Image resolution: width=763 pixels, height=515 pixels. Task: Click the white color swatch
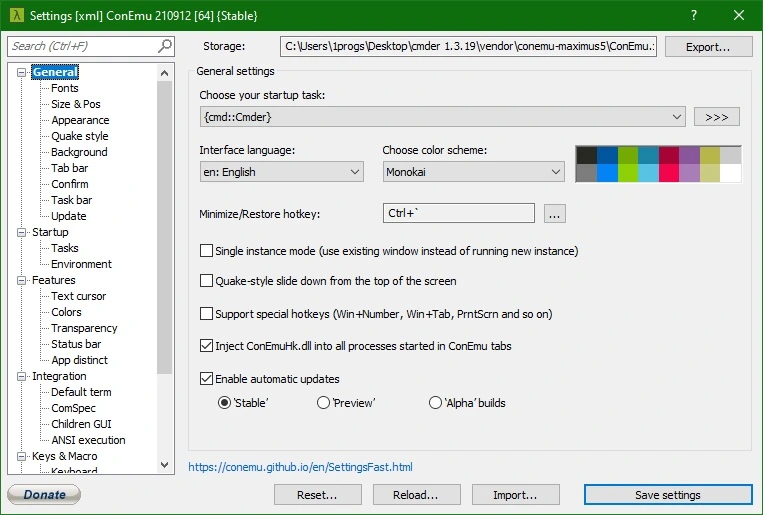coord(730,172)
